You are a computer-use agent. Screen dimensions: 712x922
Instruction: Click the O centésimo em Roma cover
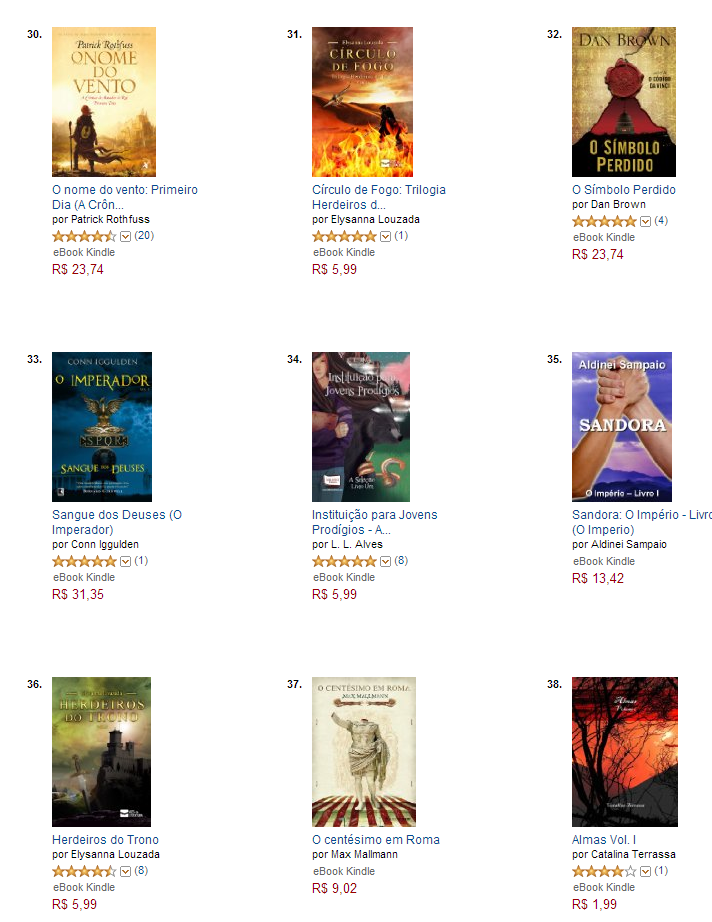pyautogui.click(x=364, y=752)
